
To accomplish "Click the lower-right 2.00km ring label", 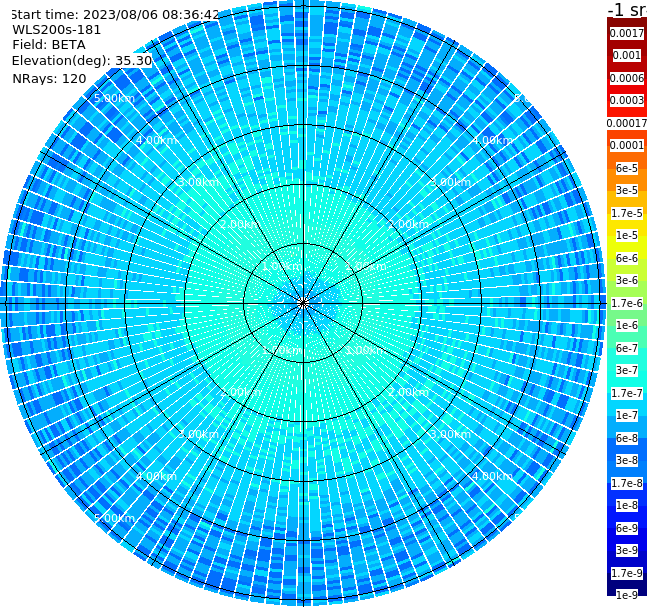I will point(408,392).
